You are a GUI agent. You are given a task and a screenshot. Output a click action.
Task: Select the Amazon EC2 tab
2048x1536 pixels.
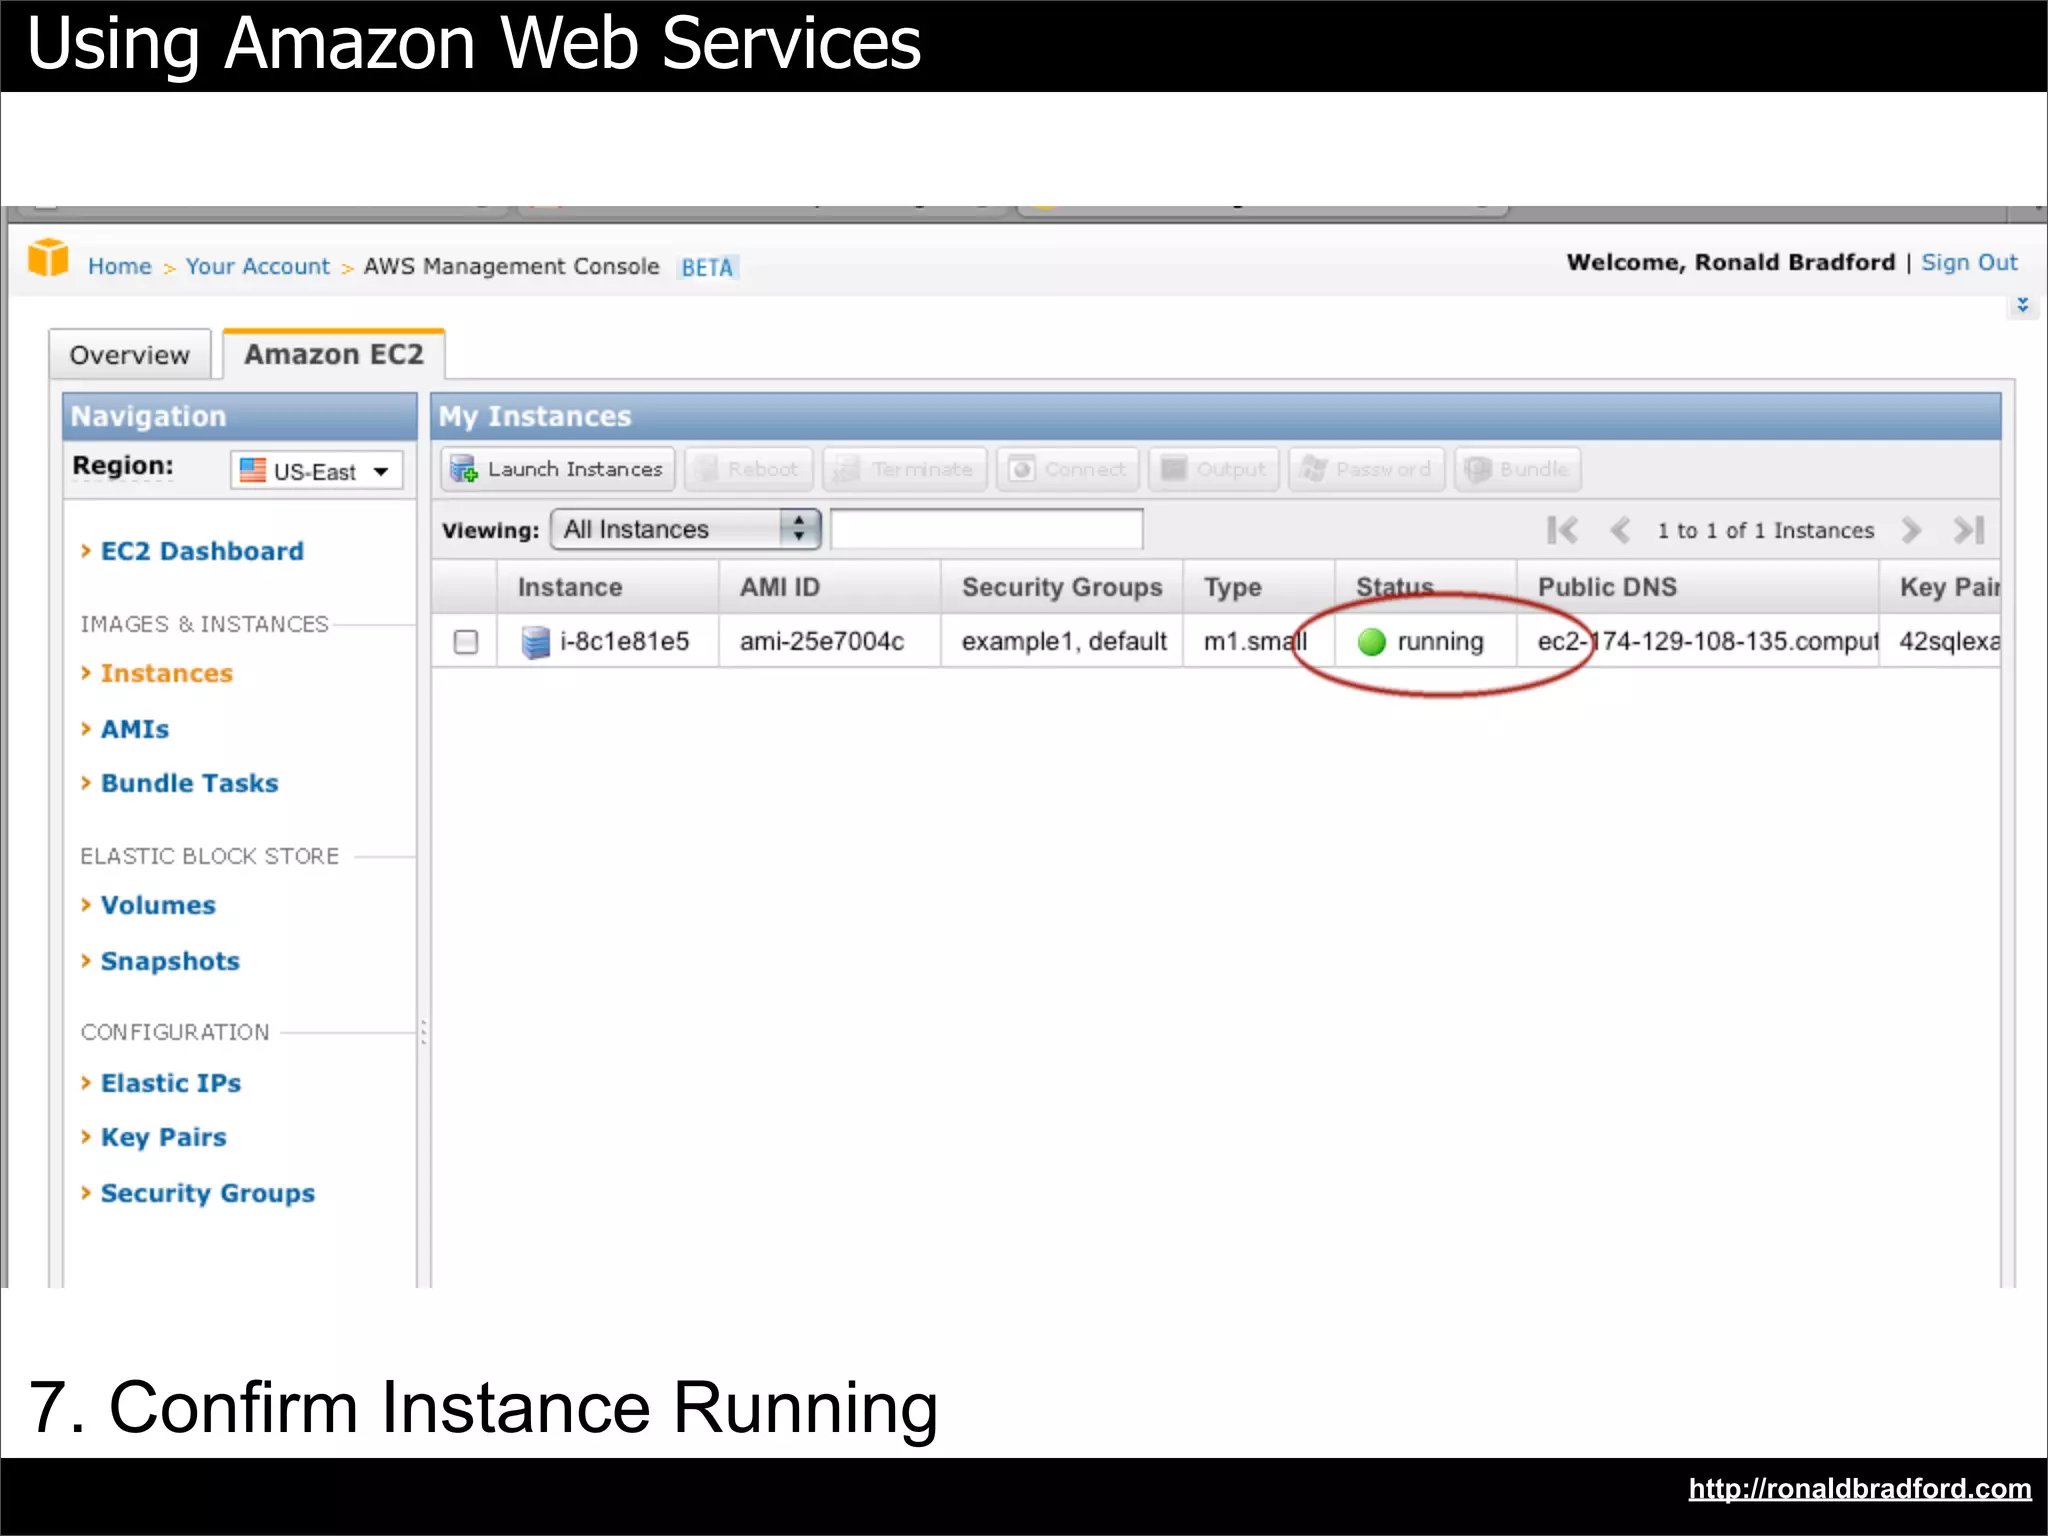pos(334,354)
